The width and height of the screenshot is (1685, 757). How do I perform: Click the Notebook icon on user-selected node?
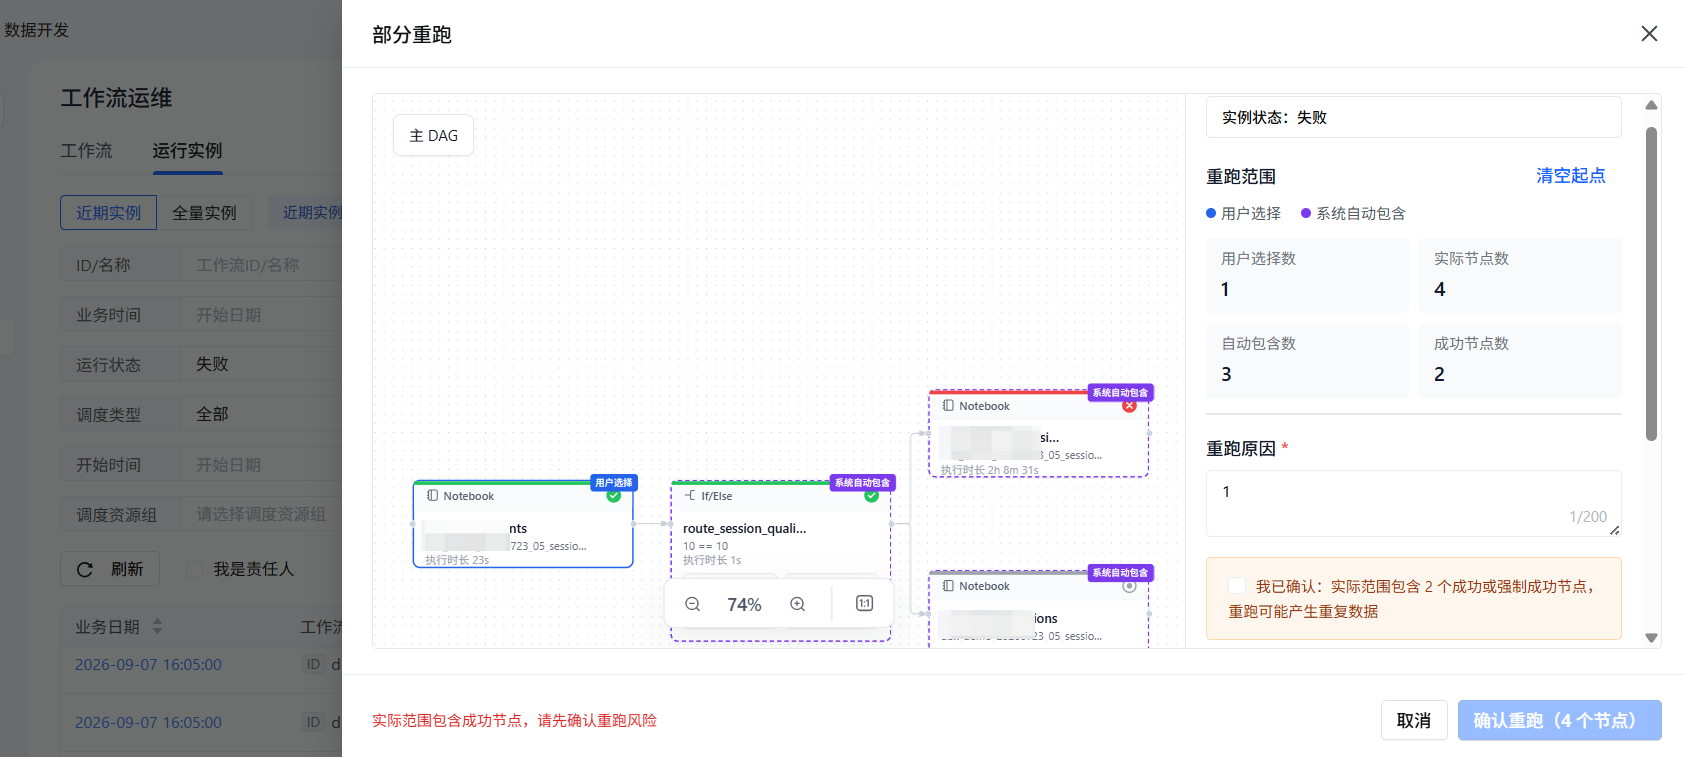(433, 496)
